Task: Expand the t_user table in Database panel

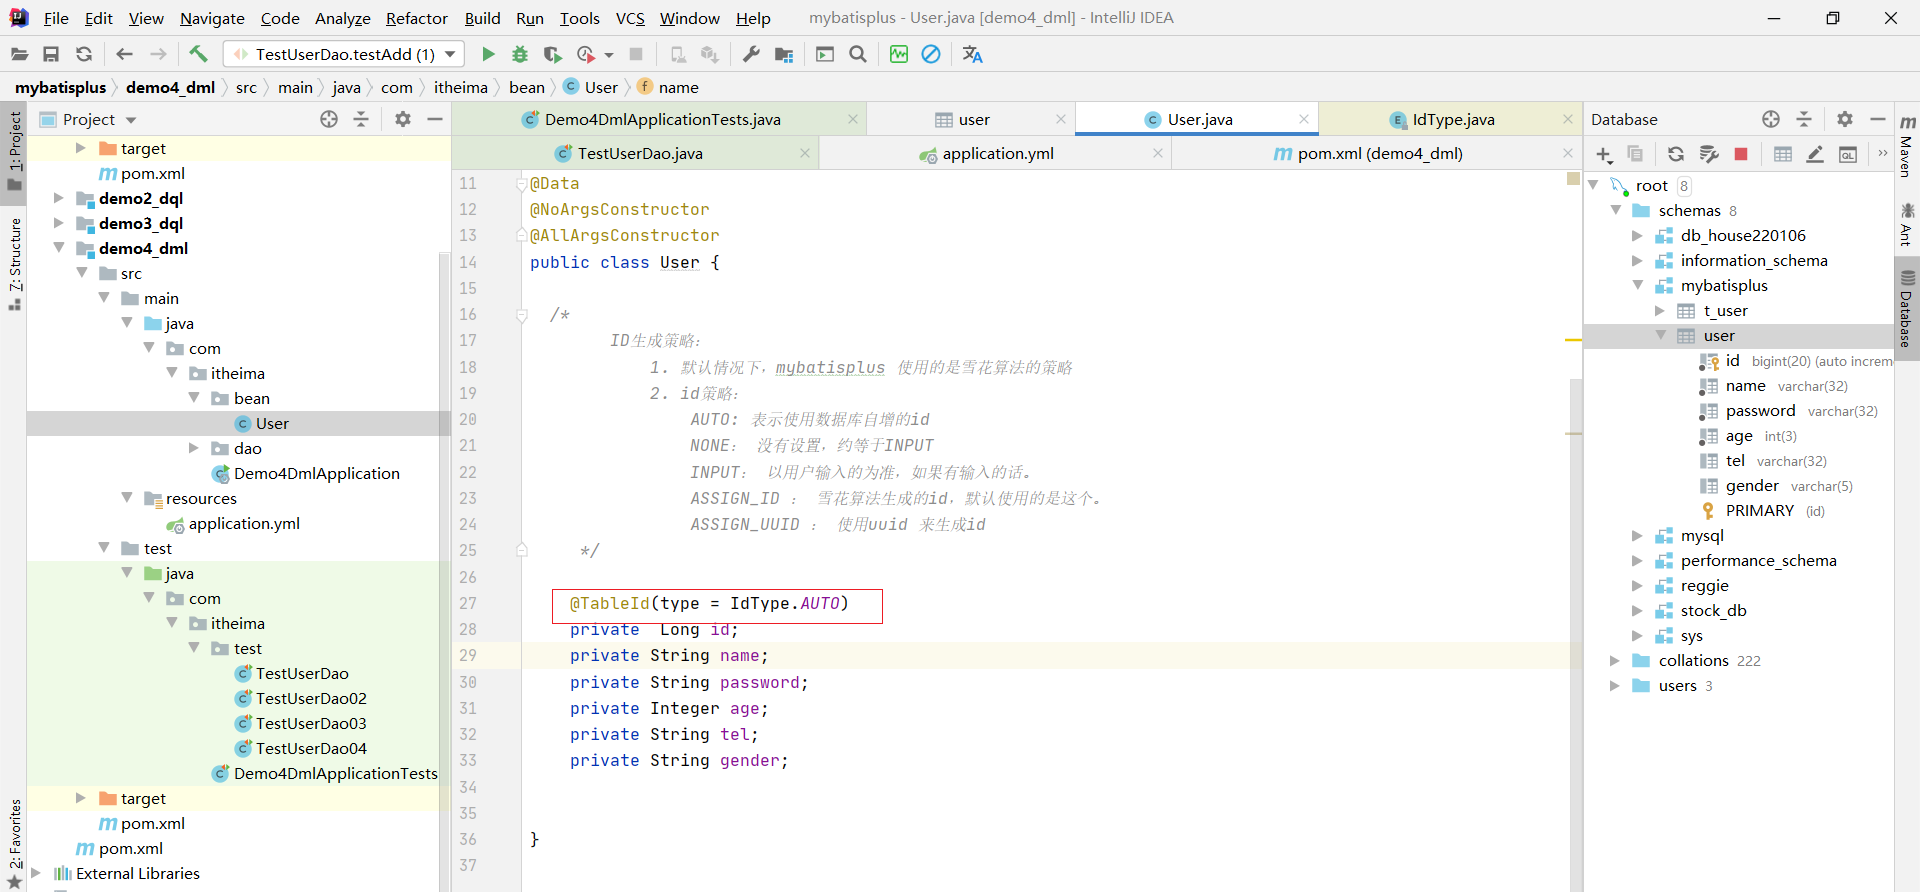Action: click(x=1660, y=311)
